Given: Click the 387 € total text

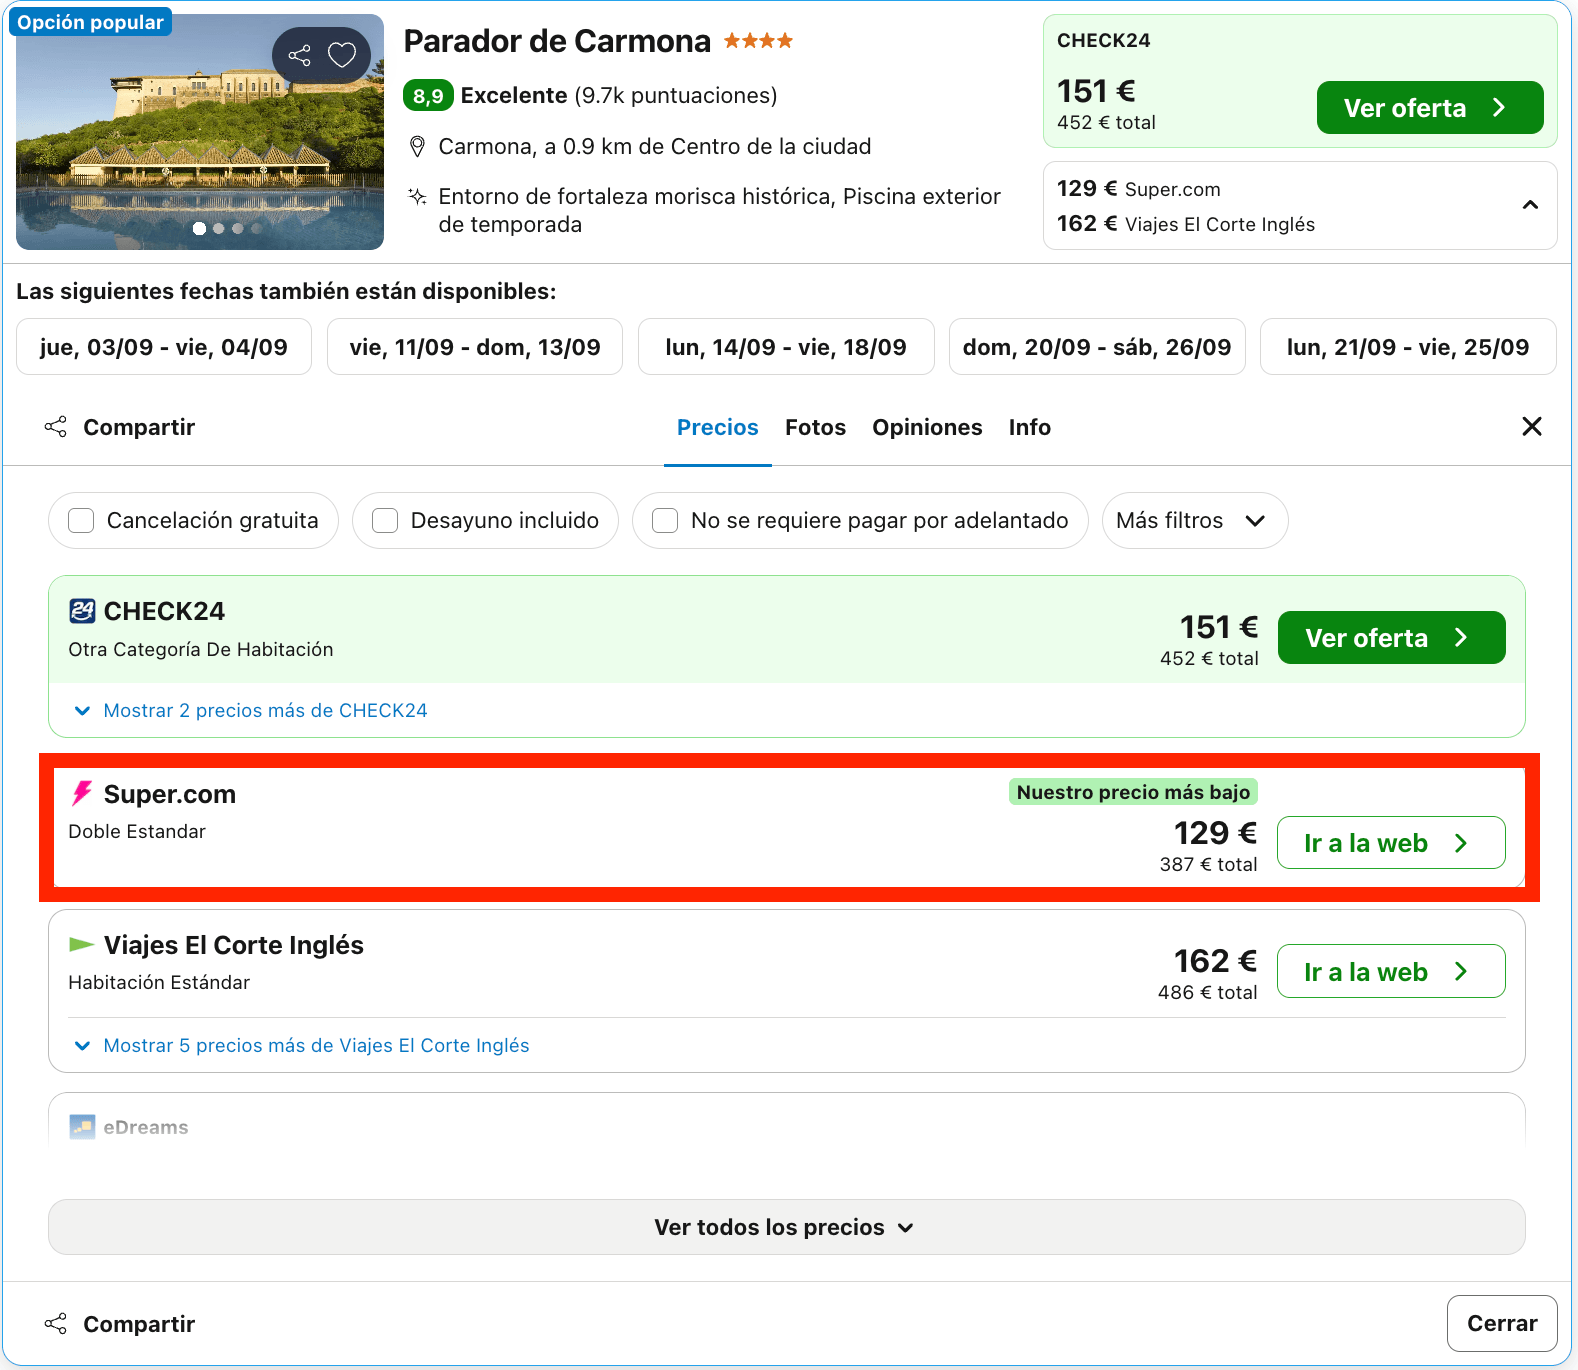Looking at the screenshot, I should click(1208, 865).
